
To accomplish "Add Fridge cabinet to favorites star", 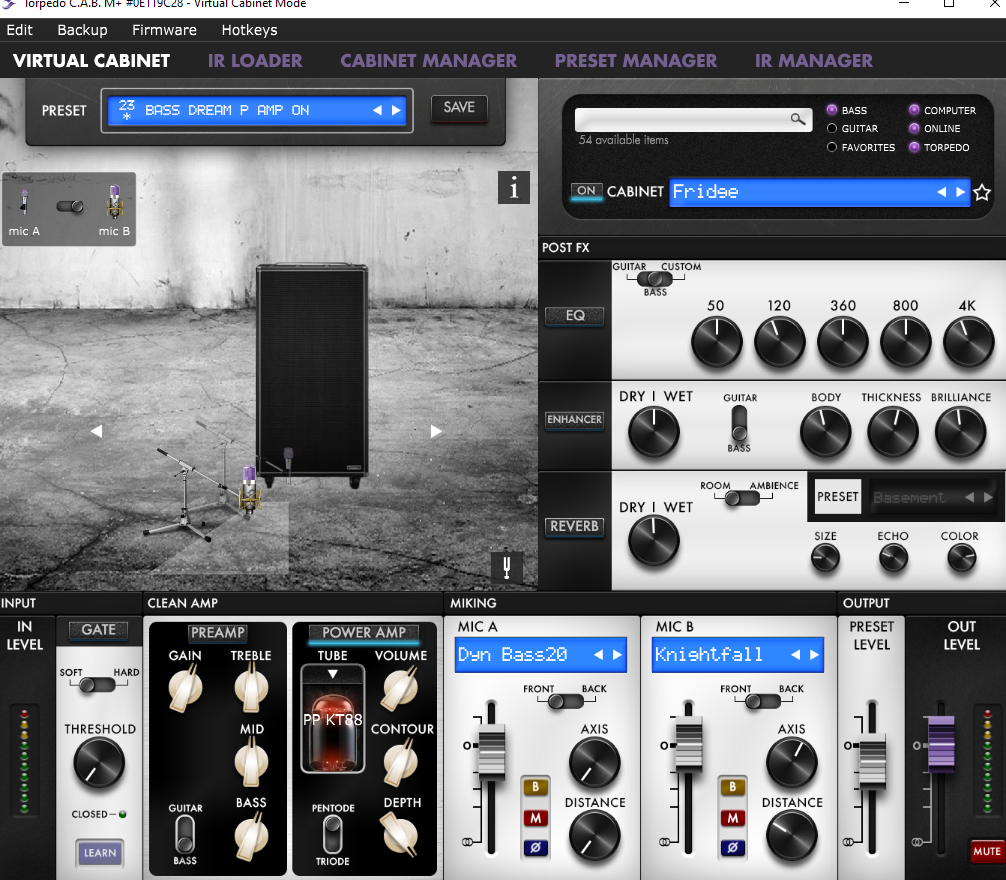I will pos(982,192).
